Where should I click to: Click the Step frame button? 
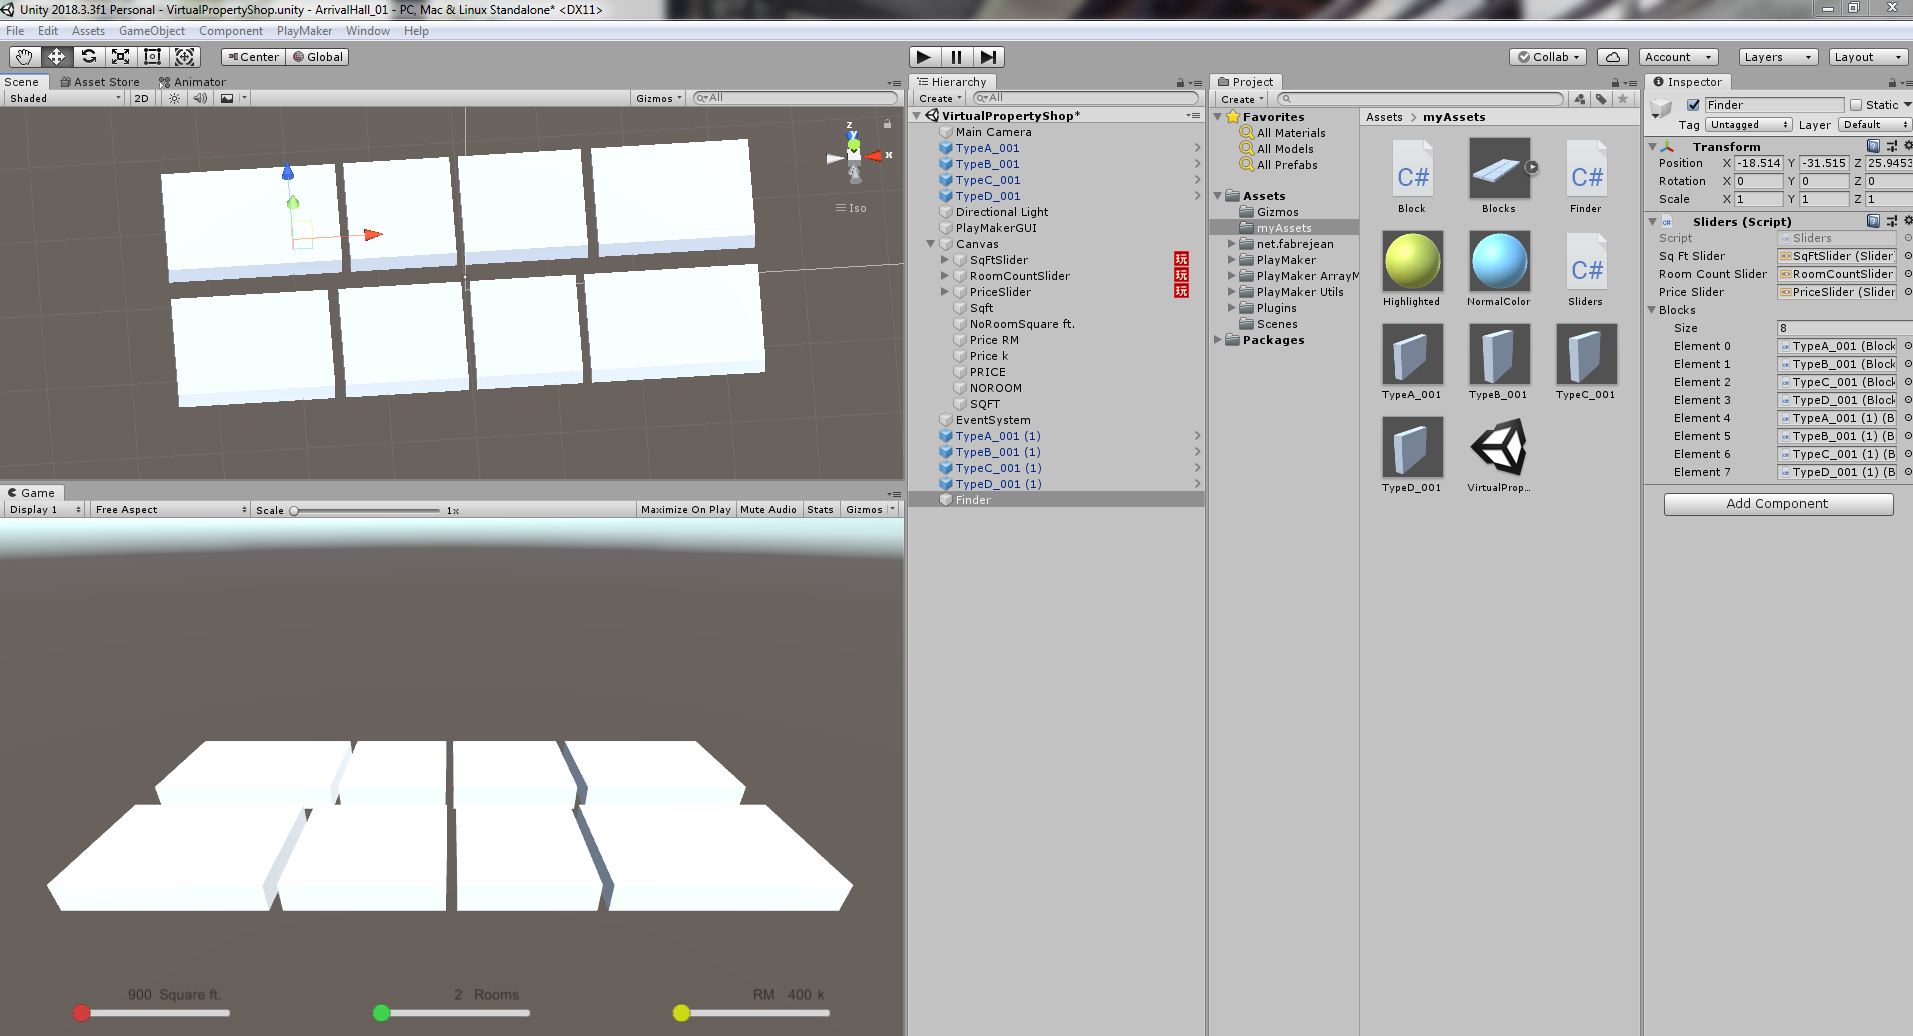click(988, 57)
